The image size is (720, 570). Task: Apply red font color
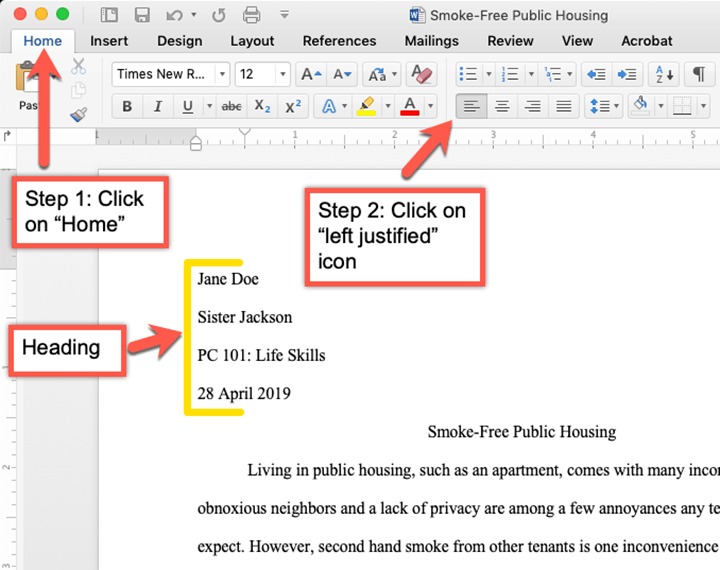(410, 107)
